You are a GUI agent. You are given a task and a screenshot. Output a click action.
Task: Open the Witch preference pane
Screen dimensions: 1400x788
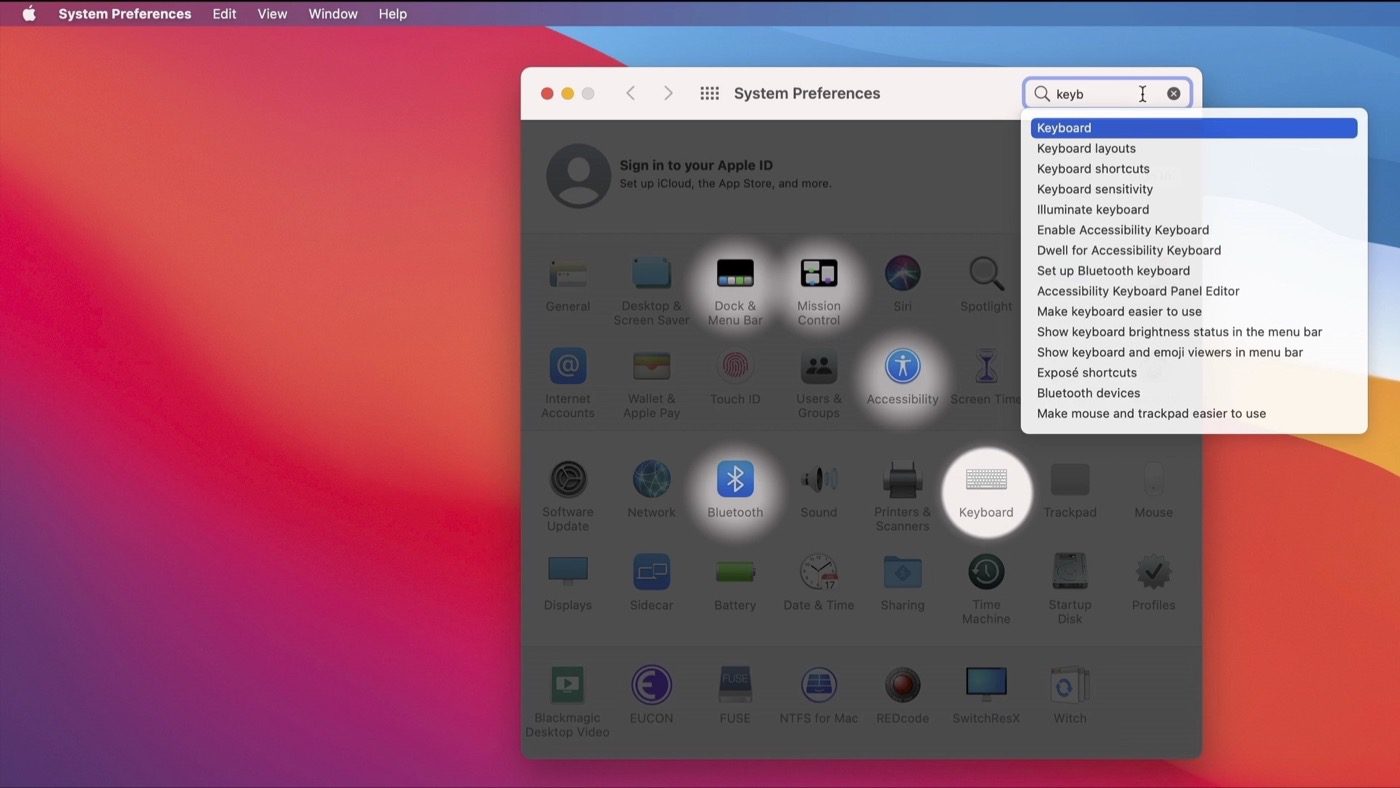point(1070,685)
